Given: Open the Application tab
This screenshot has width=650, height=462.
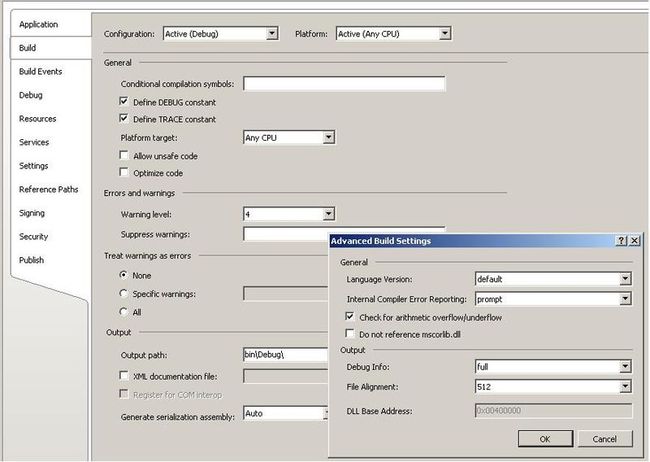Looking at the screenshot, I should pyautogui.click(x=39, y=24).
